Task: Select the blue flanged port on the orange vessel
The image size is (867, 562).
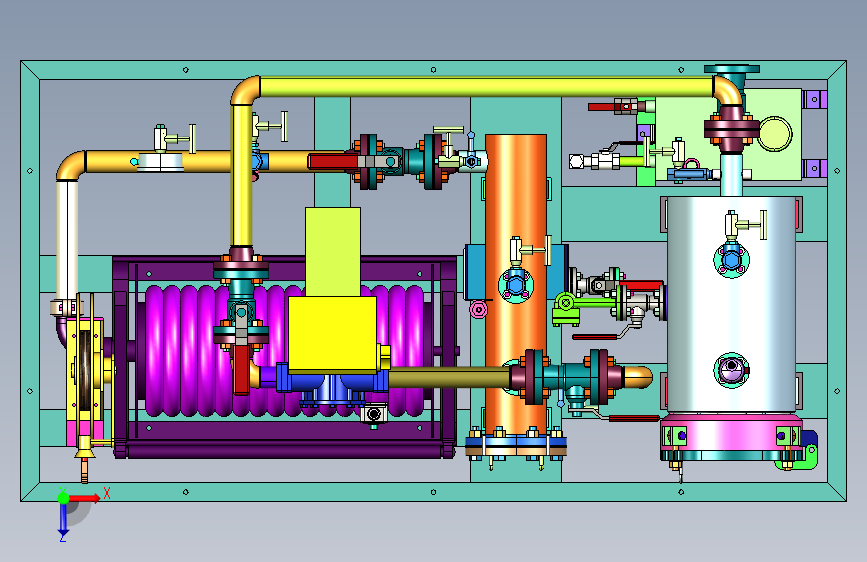Action: 516,285
